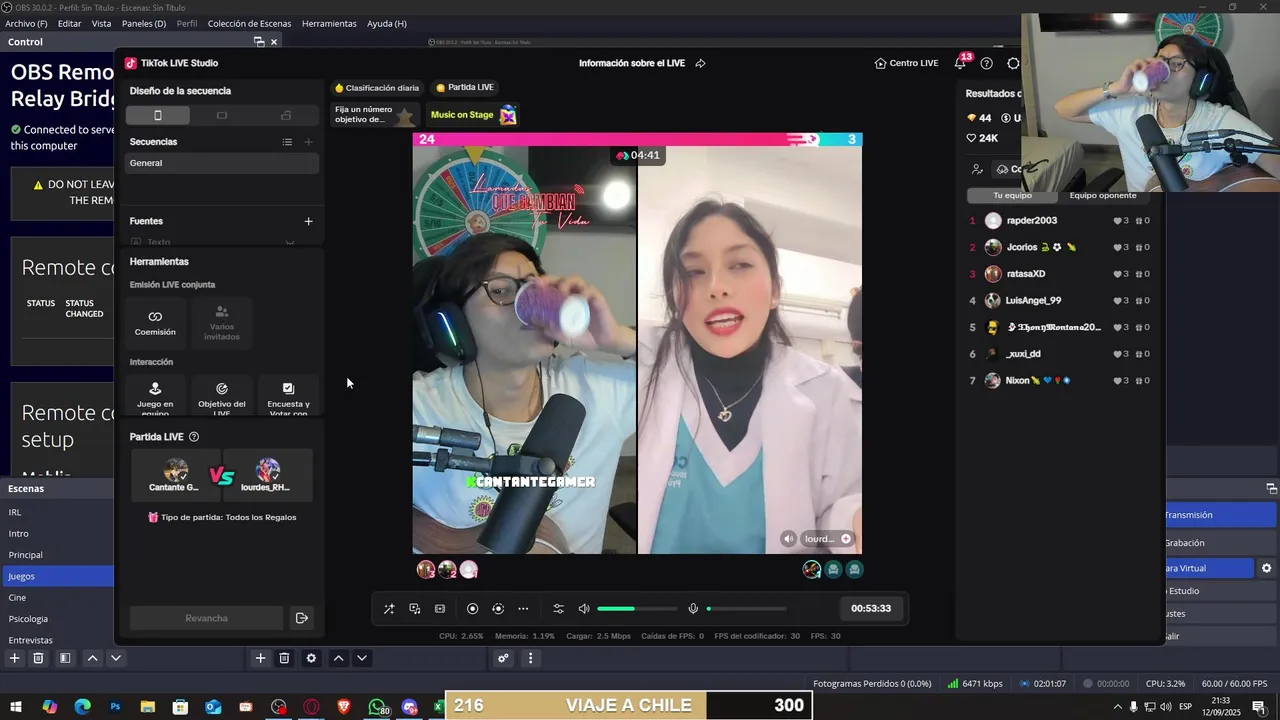Open the magic effects wand tool

click(x=389, y=608)
